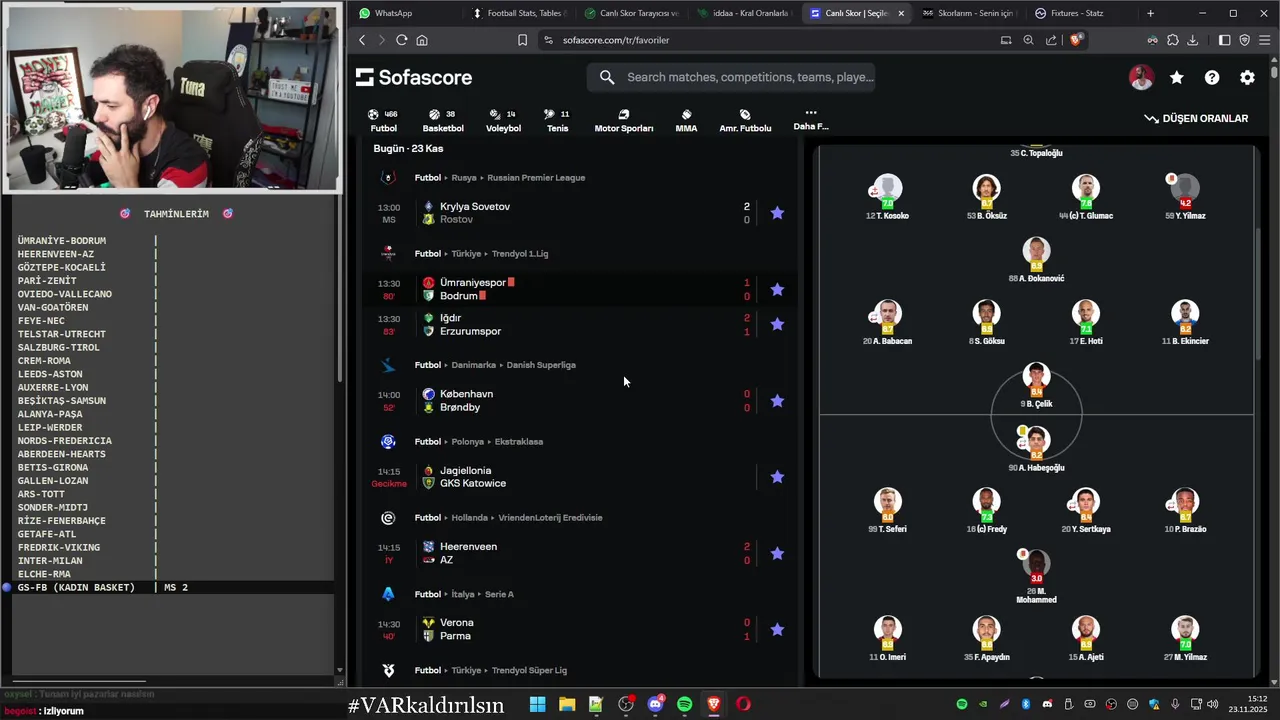Open favorites star in Sofascore header

[1177, 77]
